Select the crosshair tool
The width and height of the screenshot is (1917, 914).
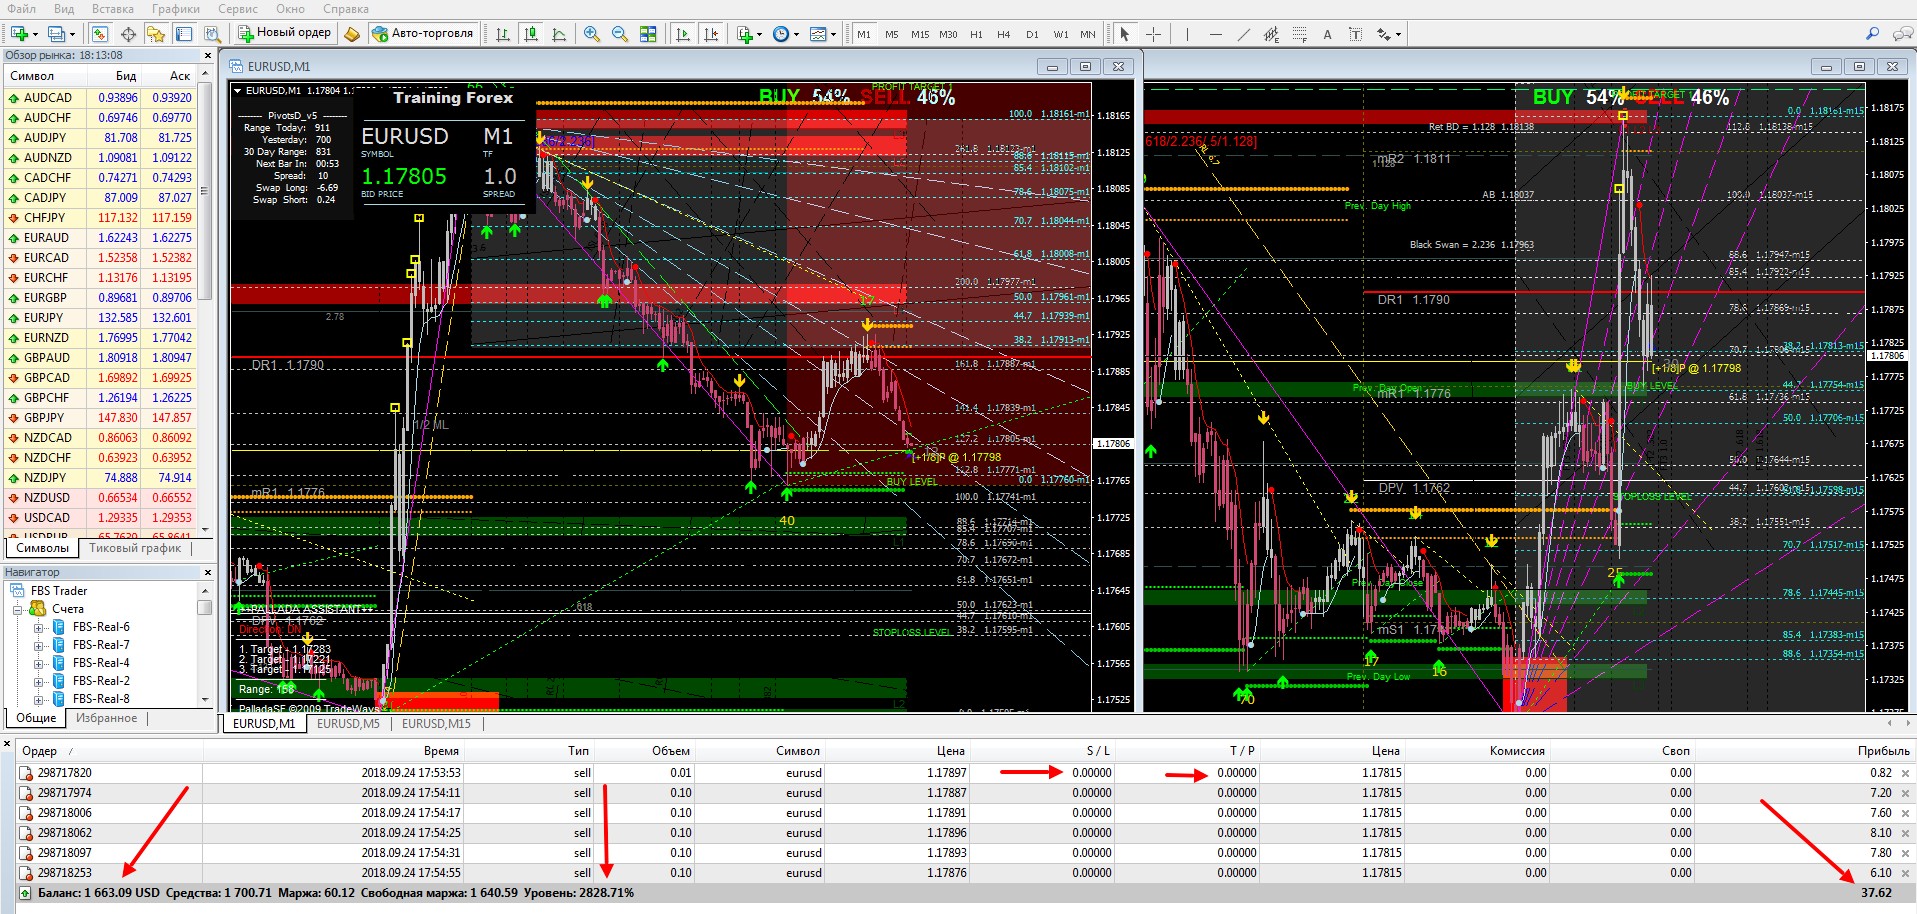click(x=1153, y=34)
